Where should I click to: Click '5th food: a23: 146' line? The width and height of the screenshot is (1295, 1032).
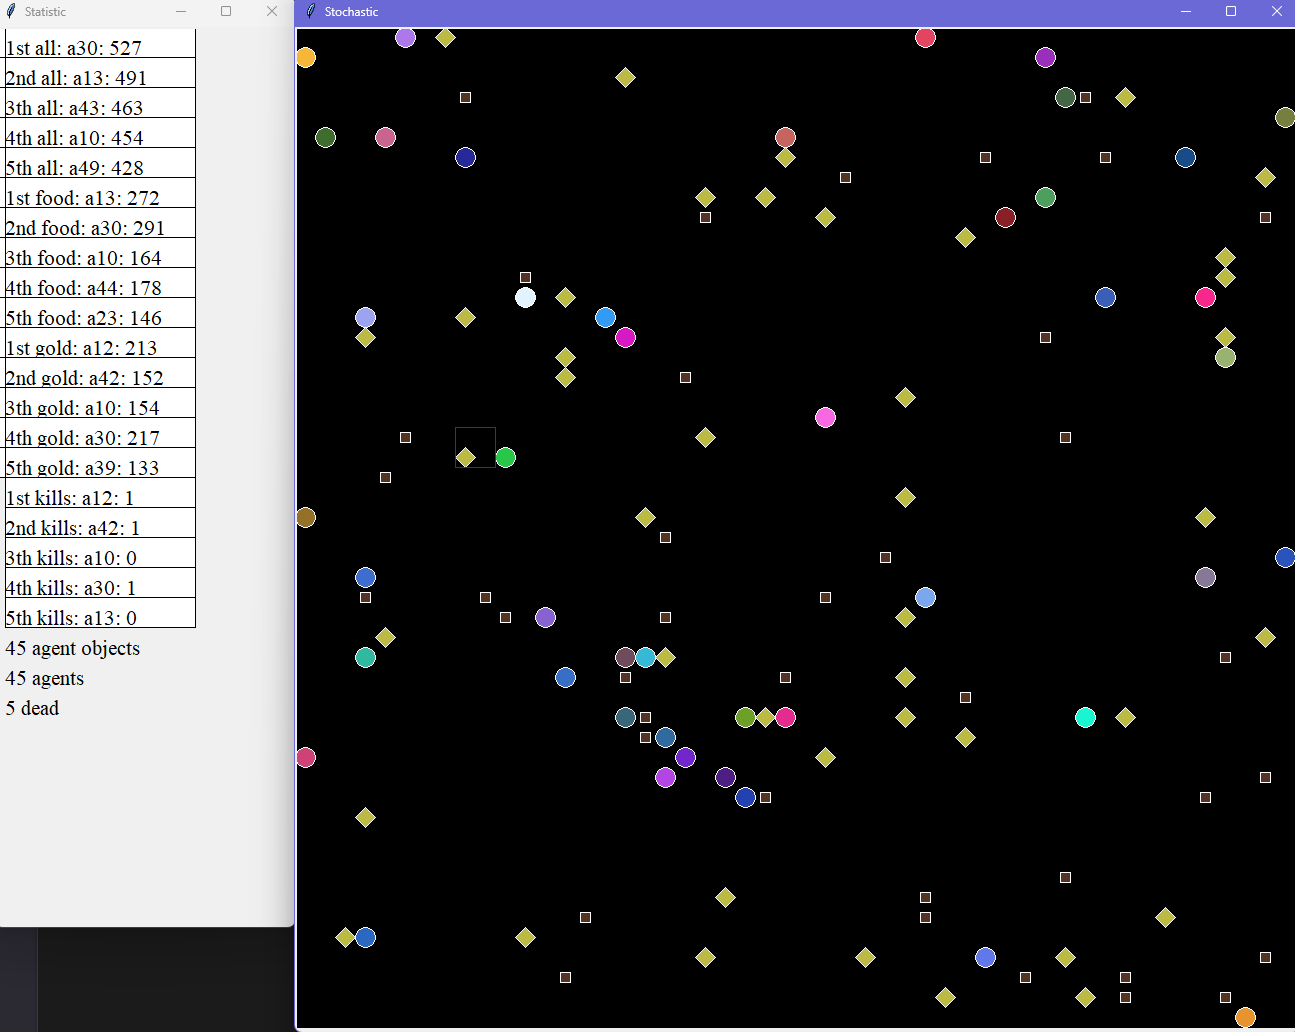tap(100, 313)
